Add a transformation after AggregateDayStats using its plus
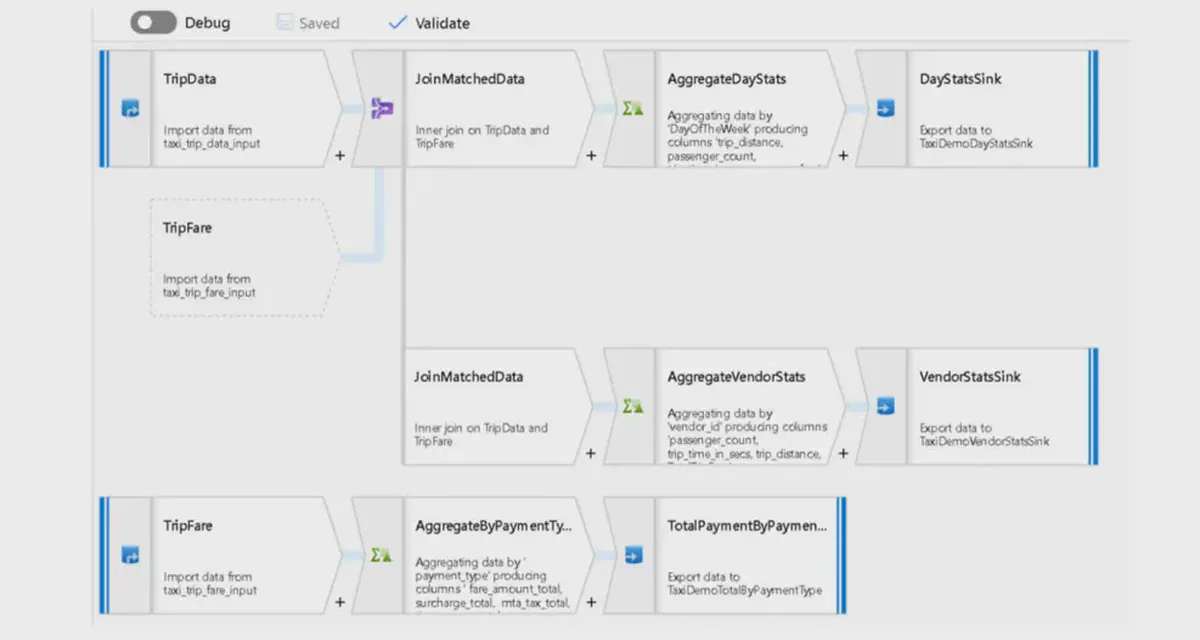The height and width of the screenshot is (640, 1200). click(x=843, y=156)
